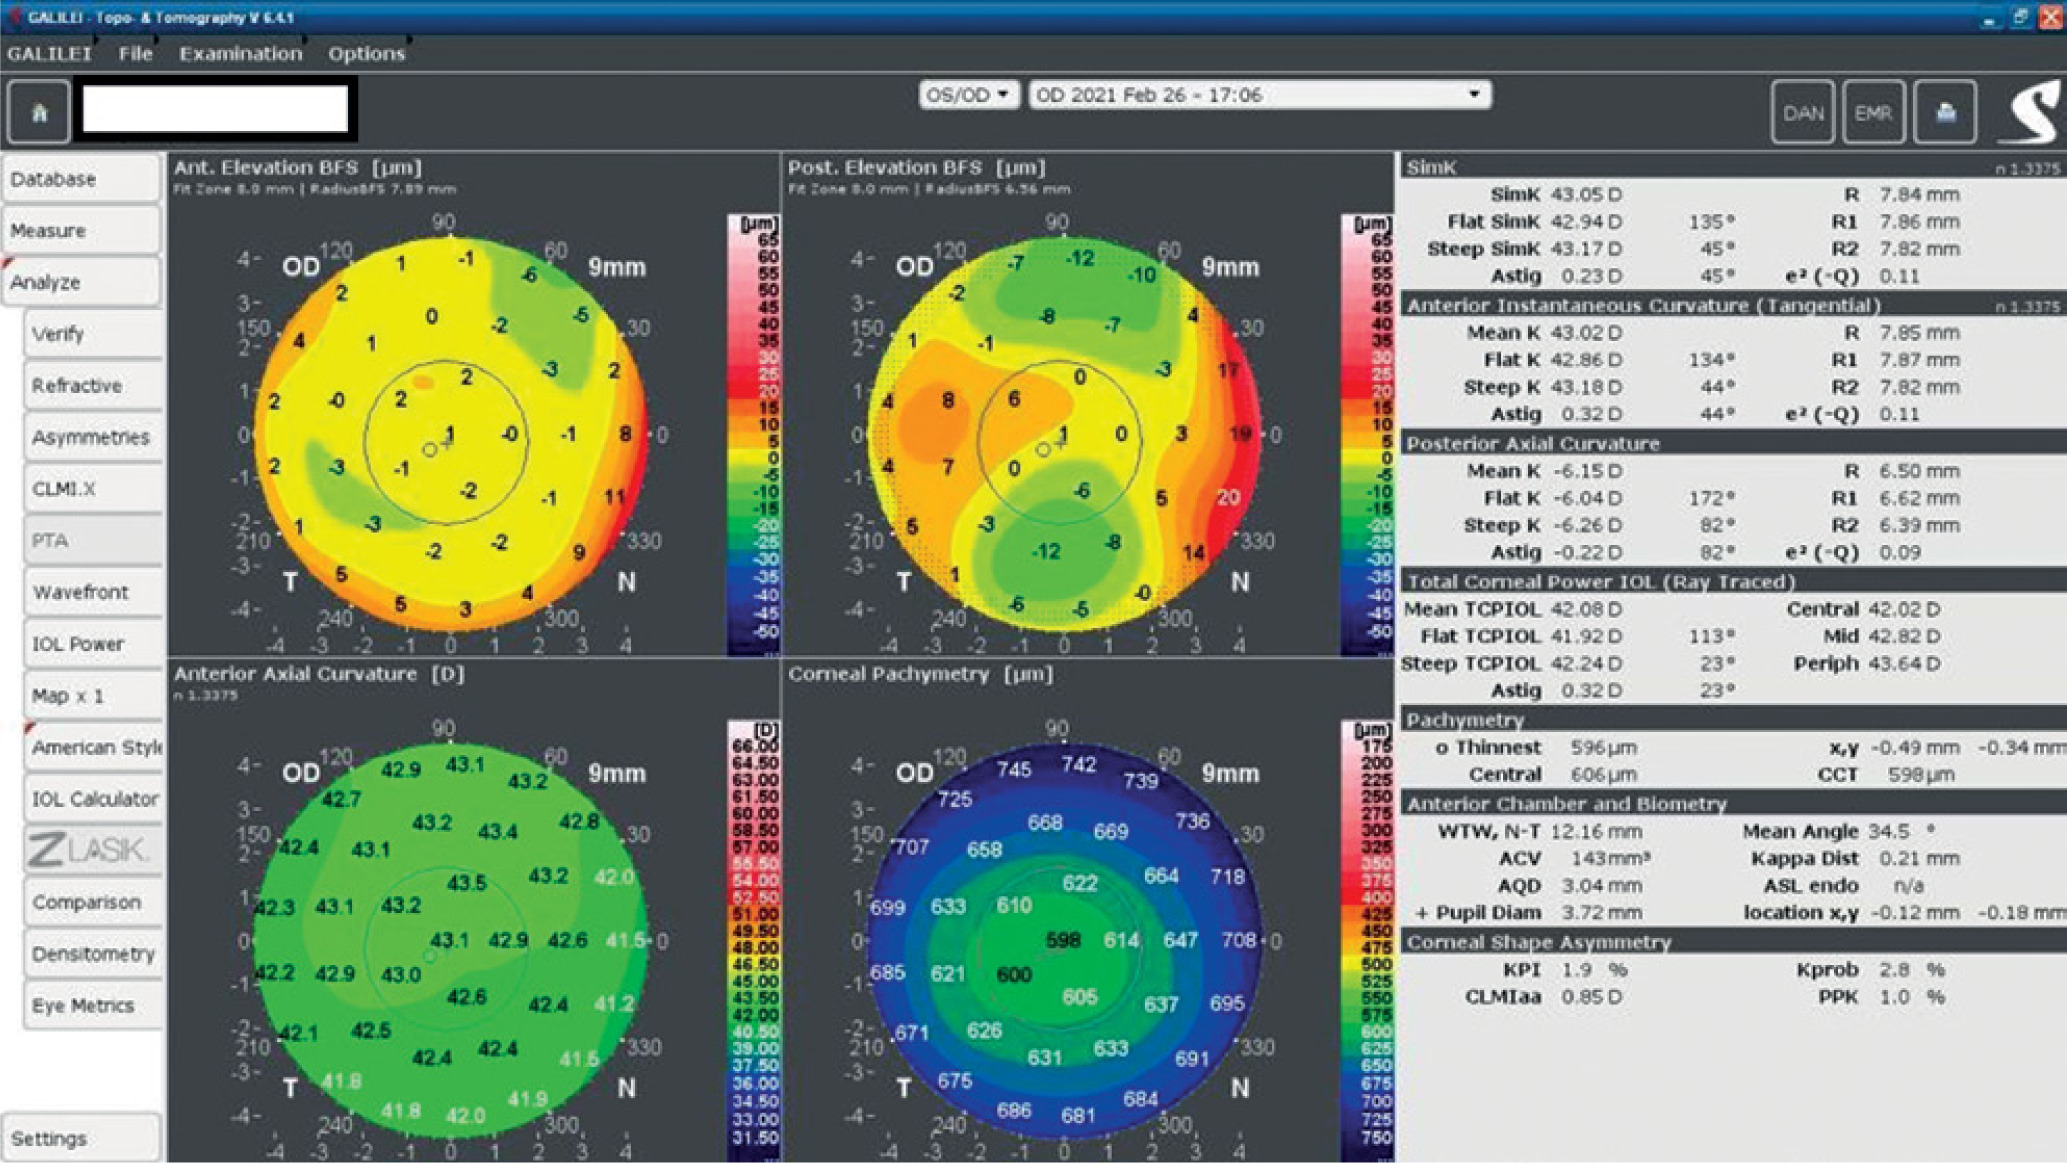Screen dimensions: 2067x1163
Task: Click the patient name field
Action: (x=215, y=109)
